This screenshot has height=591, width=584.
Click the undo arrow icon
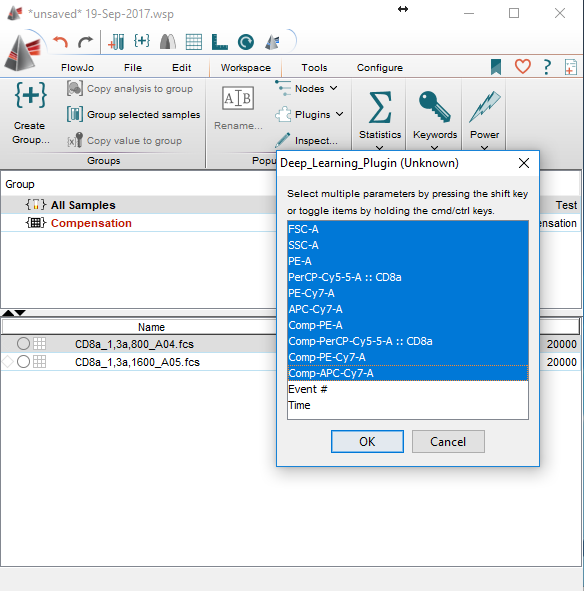click(60, 42)
